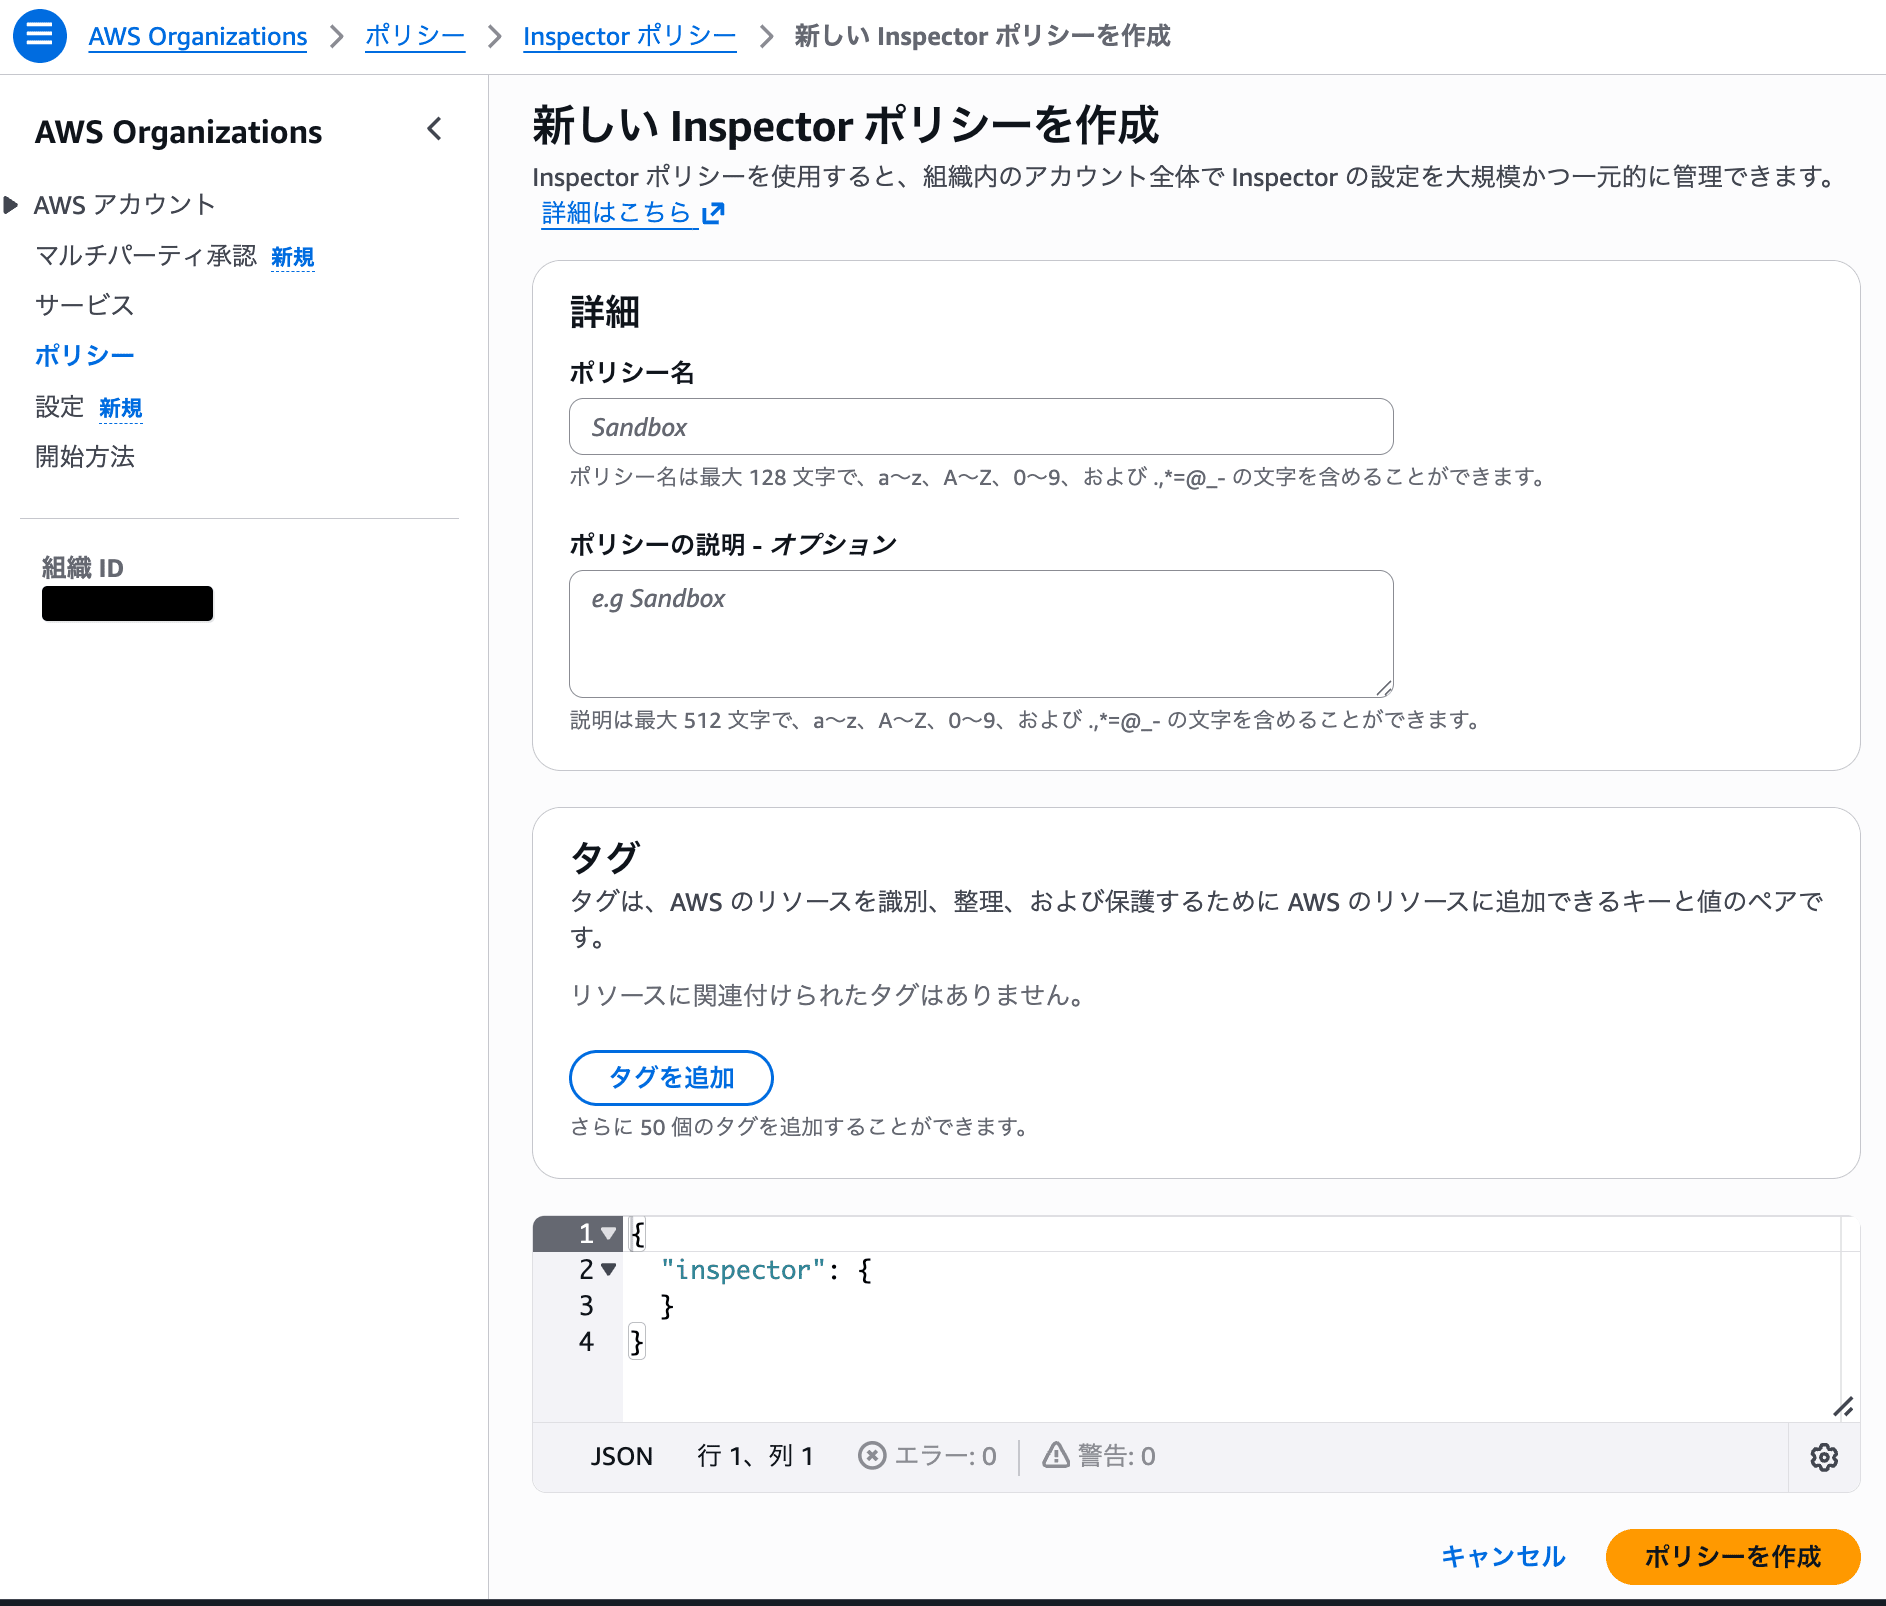Click the external link icon beside 詳細はこちら
Viewport: 1886px width, 1606px height.
coord(713,213)
